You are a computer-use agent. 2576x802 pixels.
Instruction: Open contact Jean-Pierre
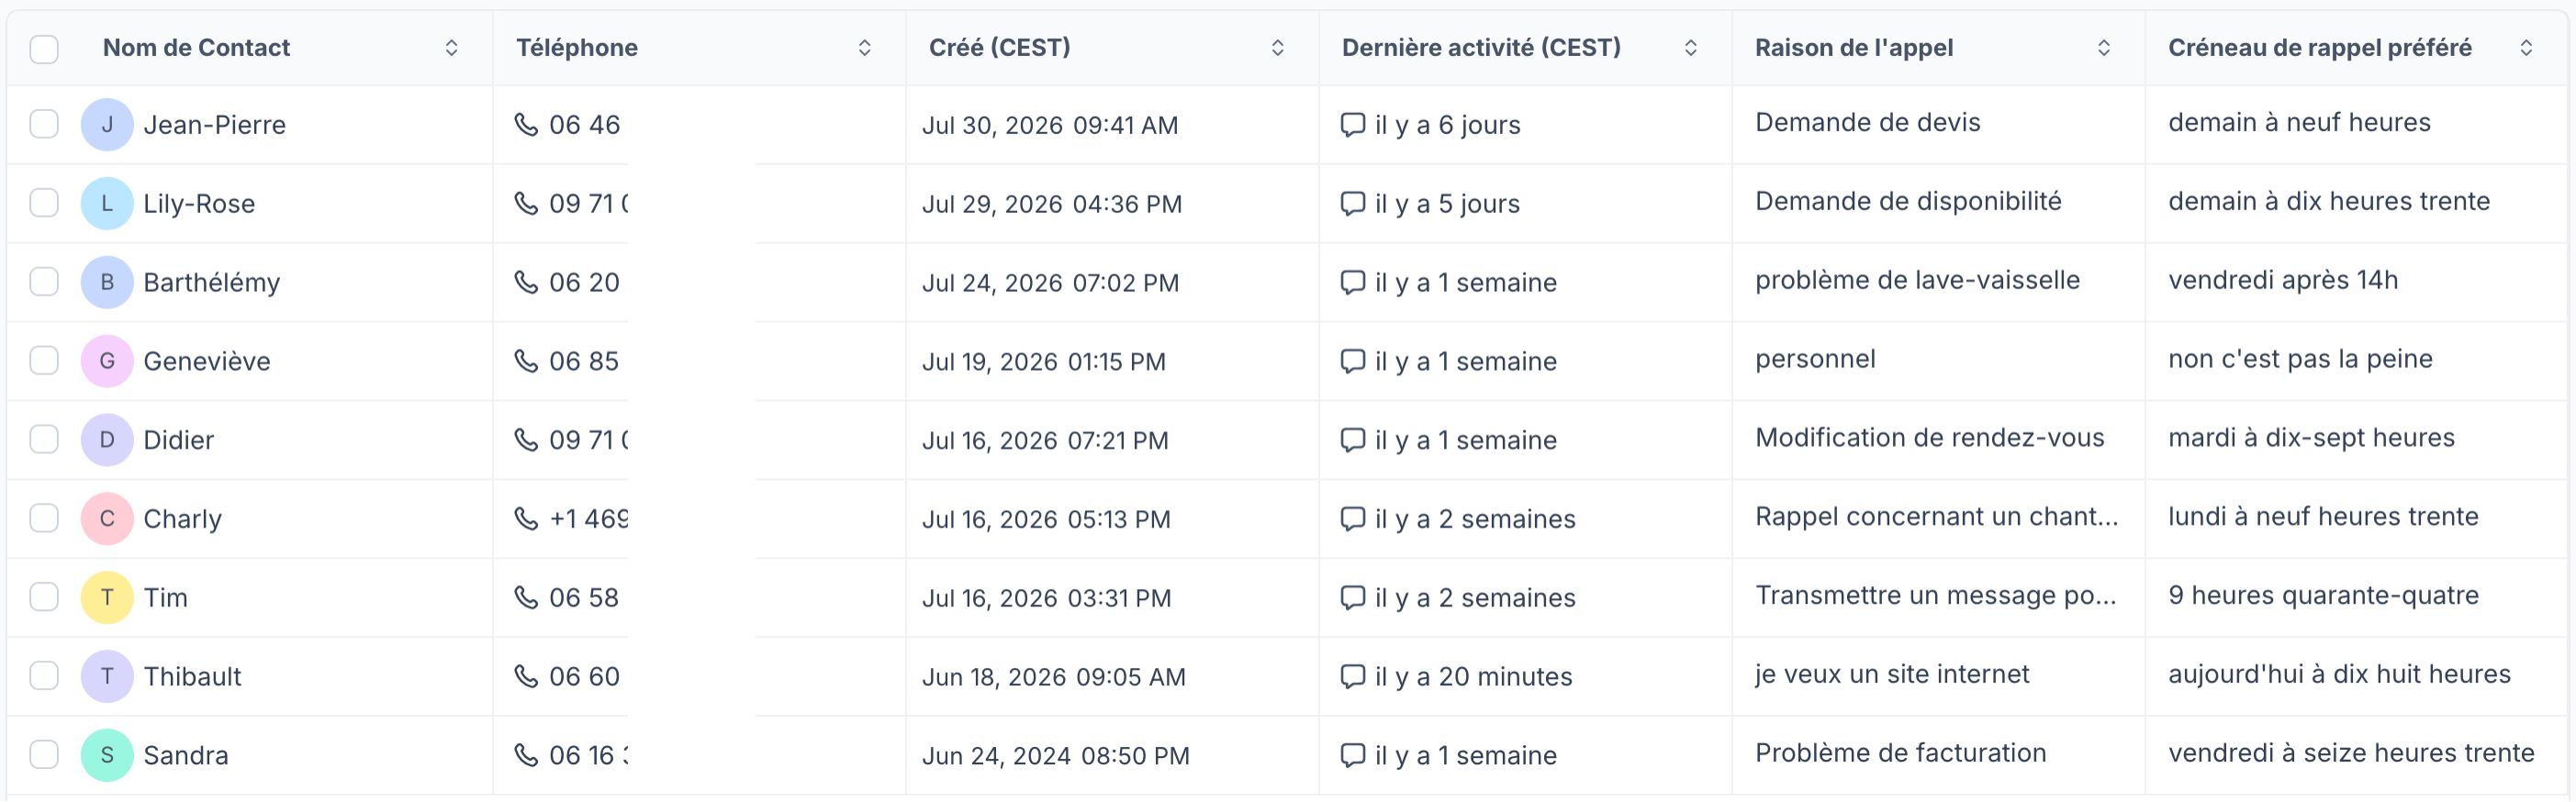(x=215, y=125)
